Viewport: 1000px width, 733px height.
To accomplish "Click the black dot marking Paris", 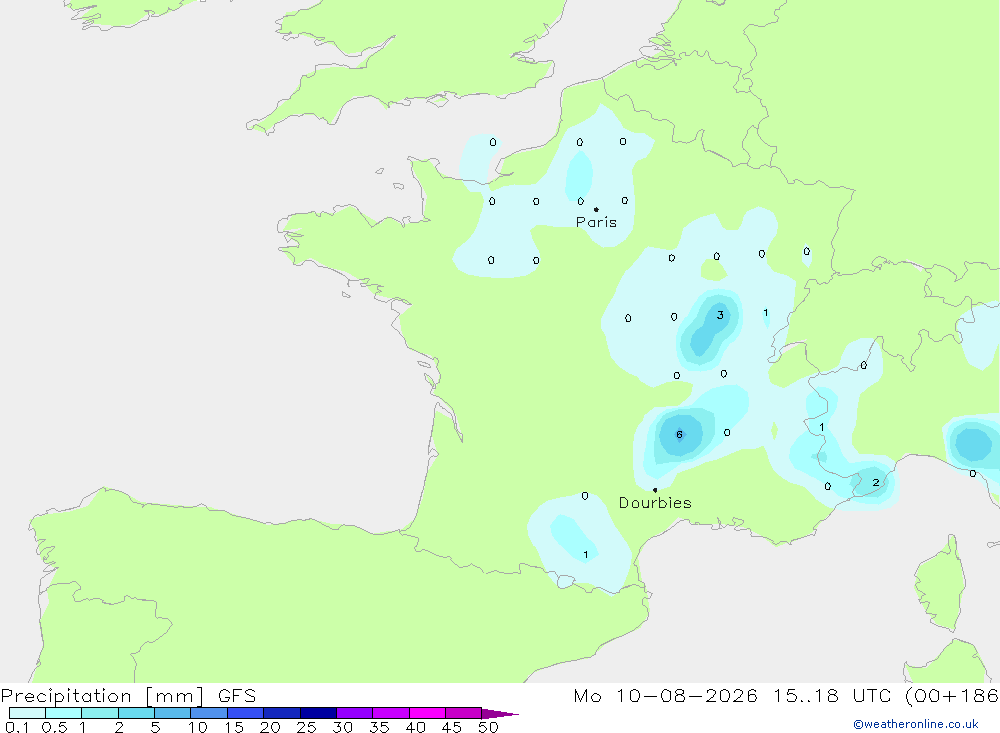I will tap(596, 209).
